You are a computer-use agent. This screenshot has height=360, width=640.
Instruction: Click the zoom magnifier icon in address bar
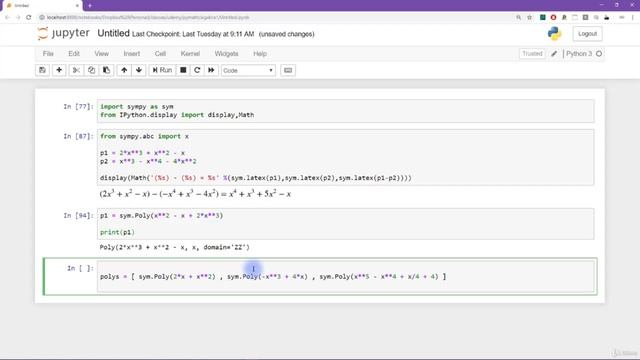(518, 17)
